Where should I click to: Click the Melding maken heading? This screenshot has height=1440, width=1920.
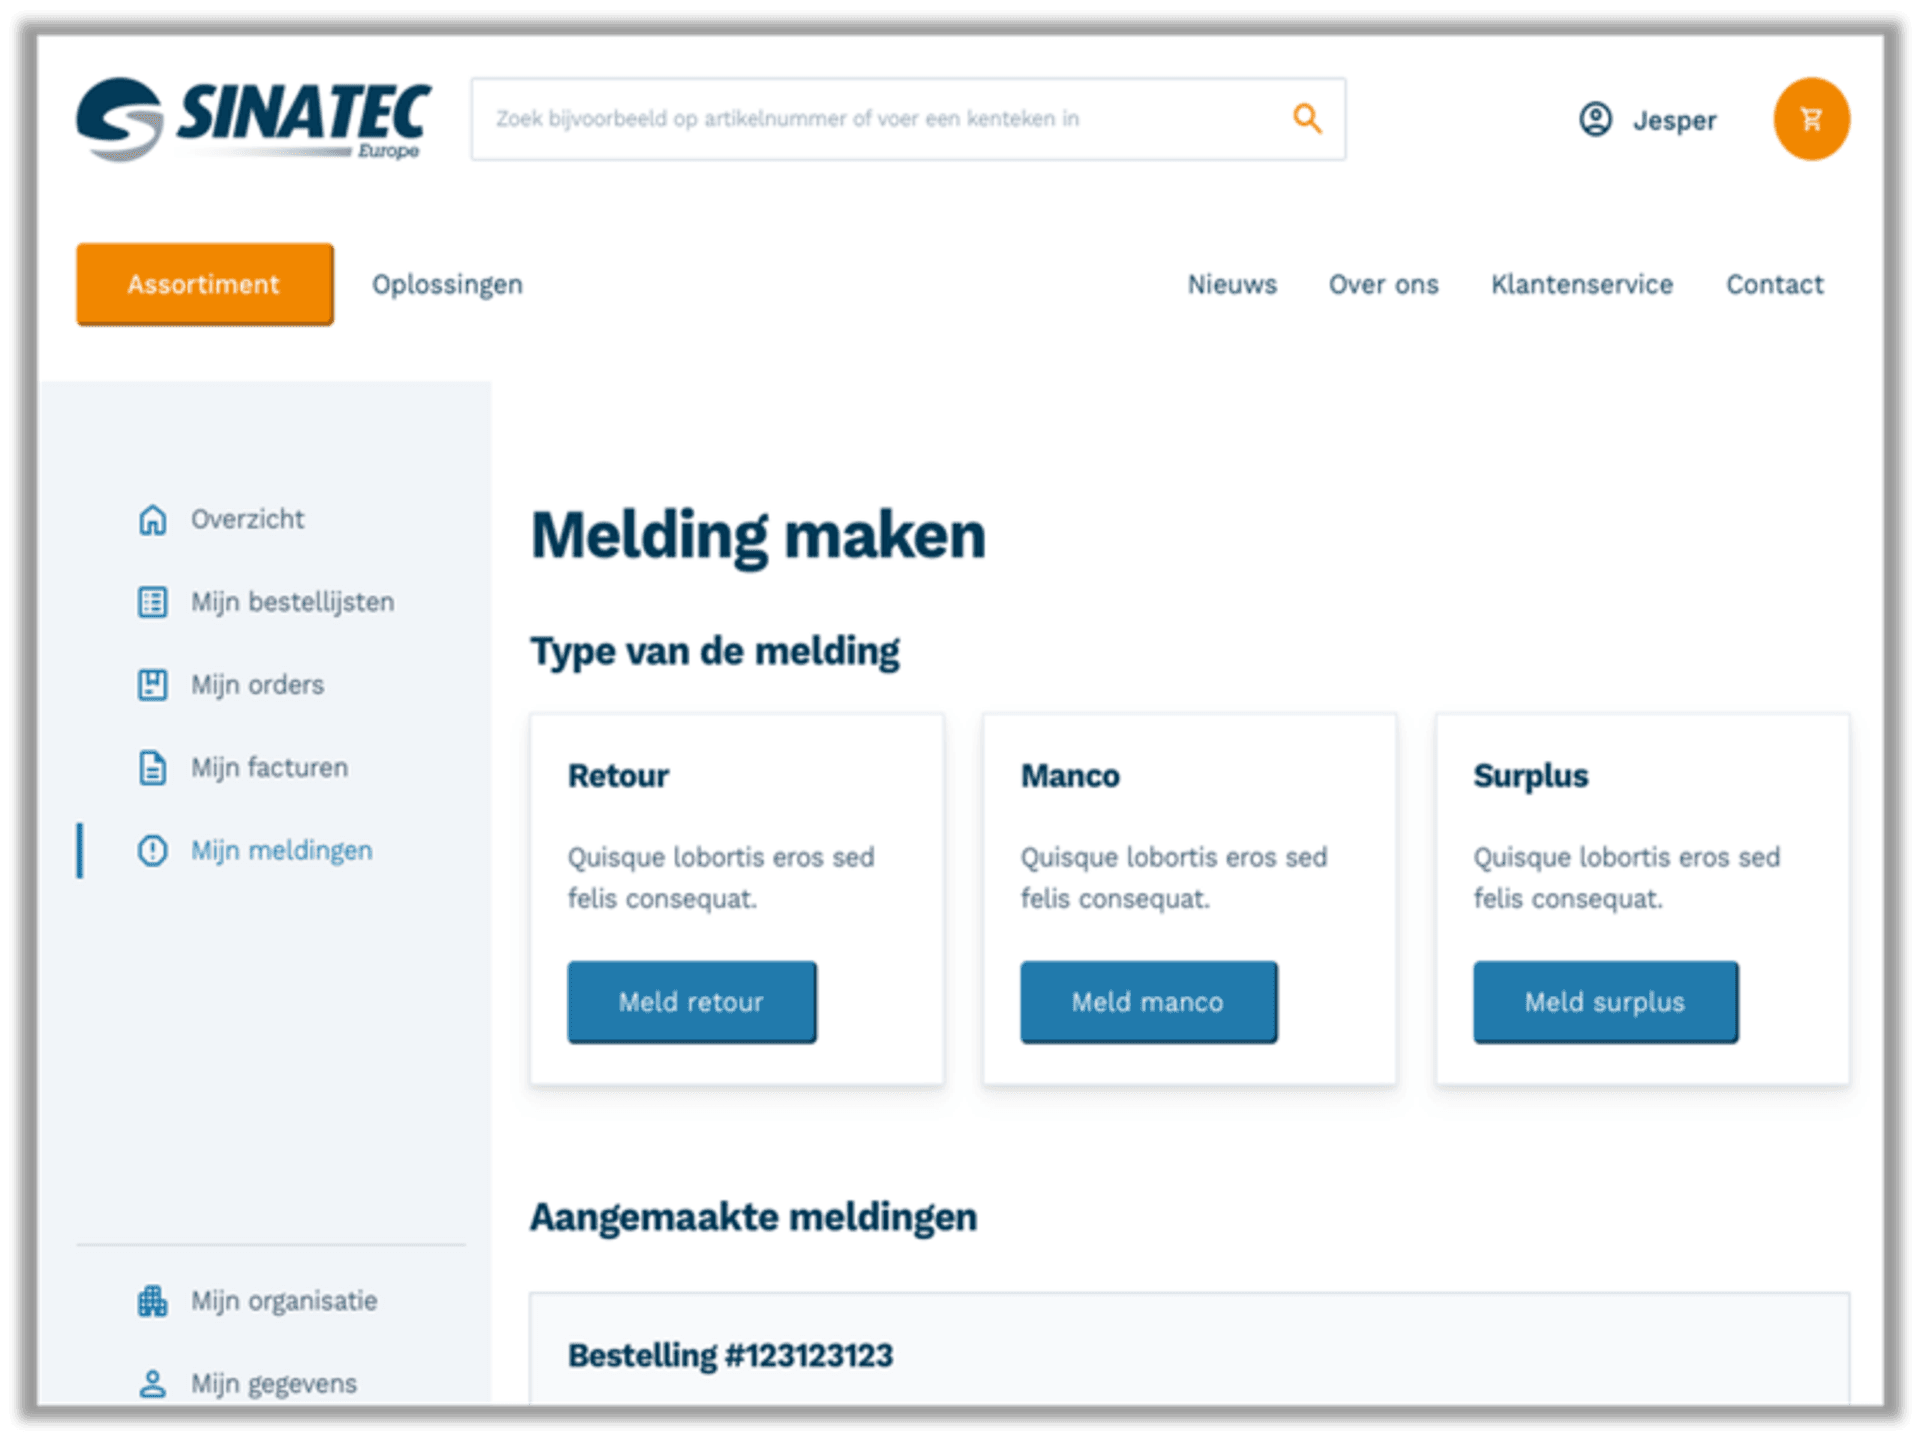(758, 535)
